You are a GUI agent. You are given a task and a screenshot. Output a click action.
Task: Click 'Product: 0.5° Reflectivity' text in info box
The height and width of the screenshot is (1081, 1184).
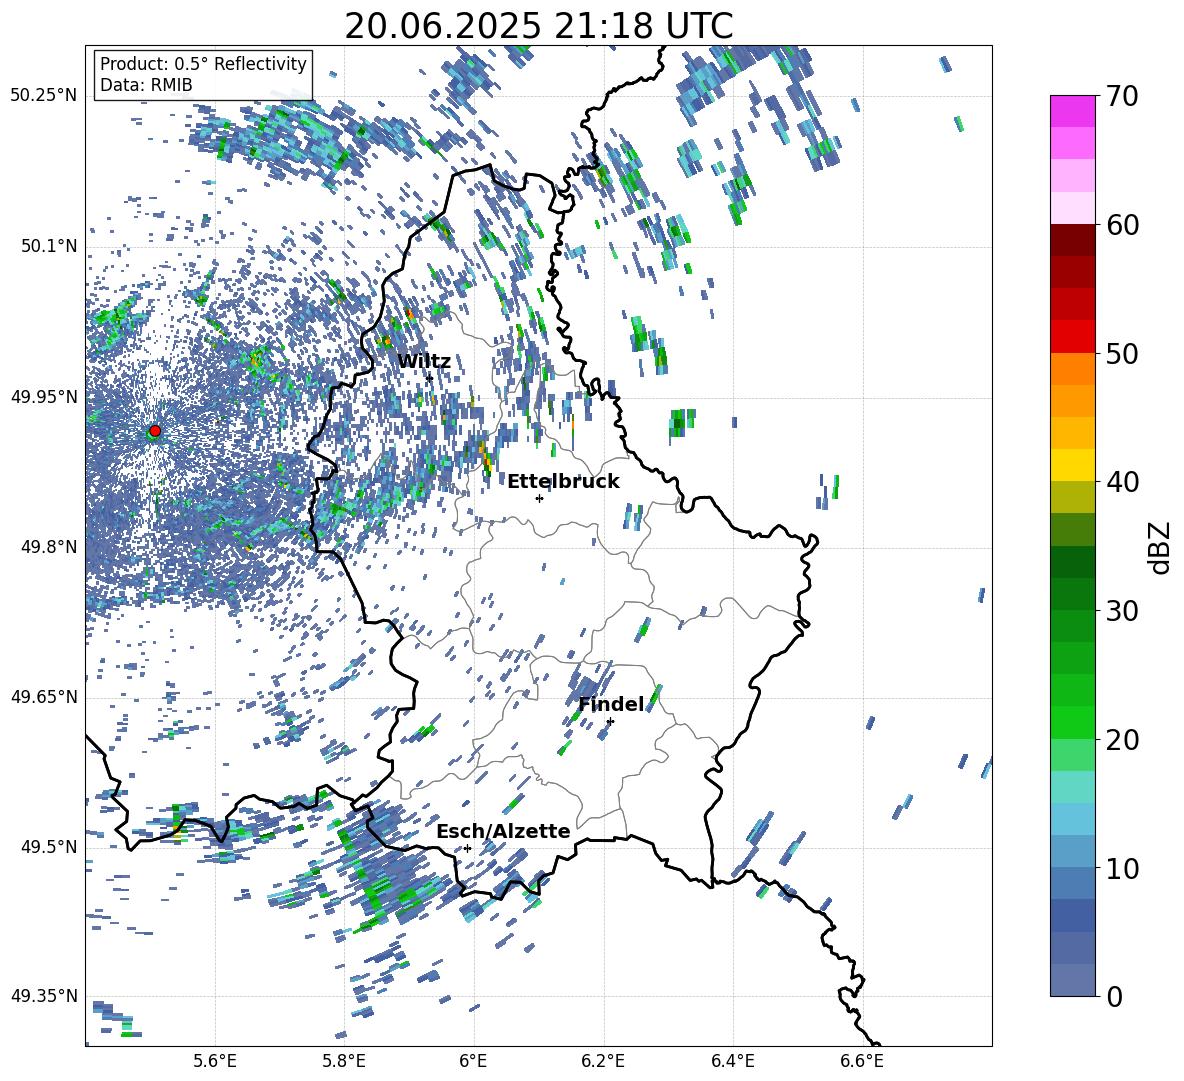[x=203, y=63]
